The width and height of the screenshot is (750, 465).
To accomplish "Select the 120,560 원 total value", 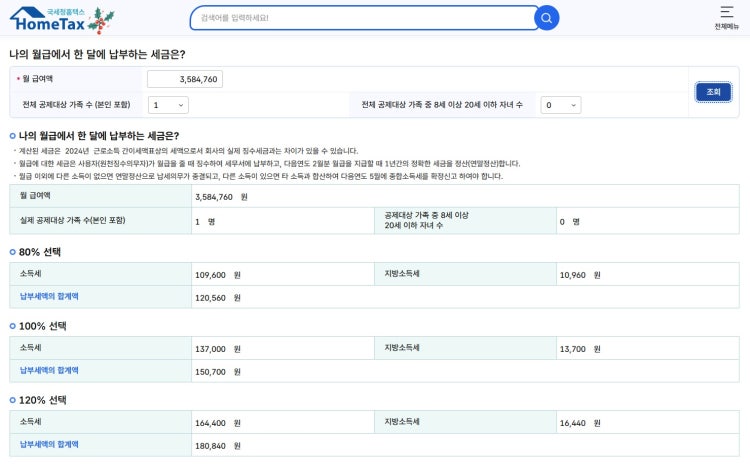I will pyautogui.click(x=218, y=298).
